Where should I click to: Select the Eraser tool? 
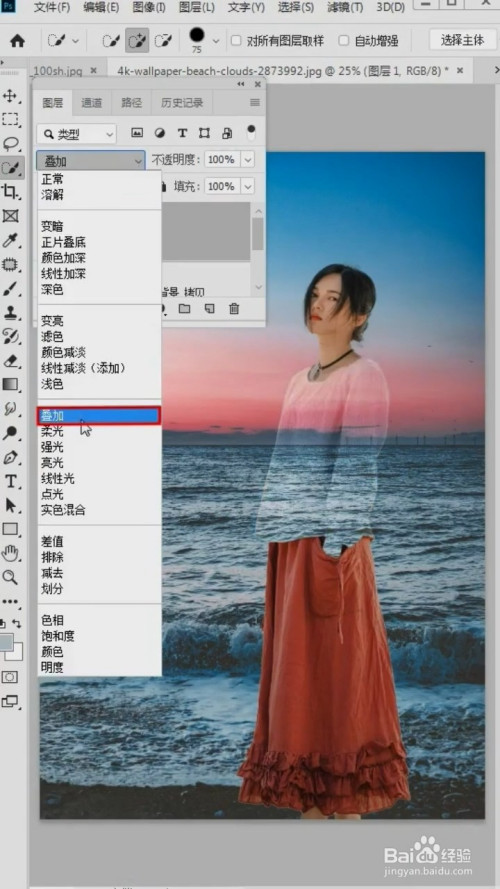(x=10, y=361)
